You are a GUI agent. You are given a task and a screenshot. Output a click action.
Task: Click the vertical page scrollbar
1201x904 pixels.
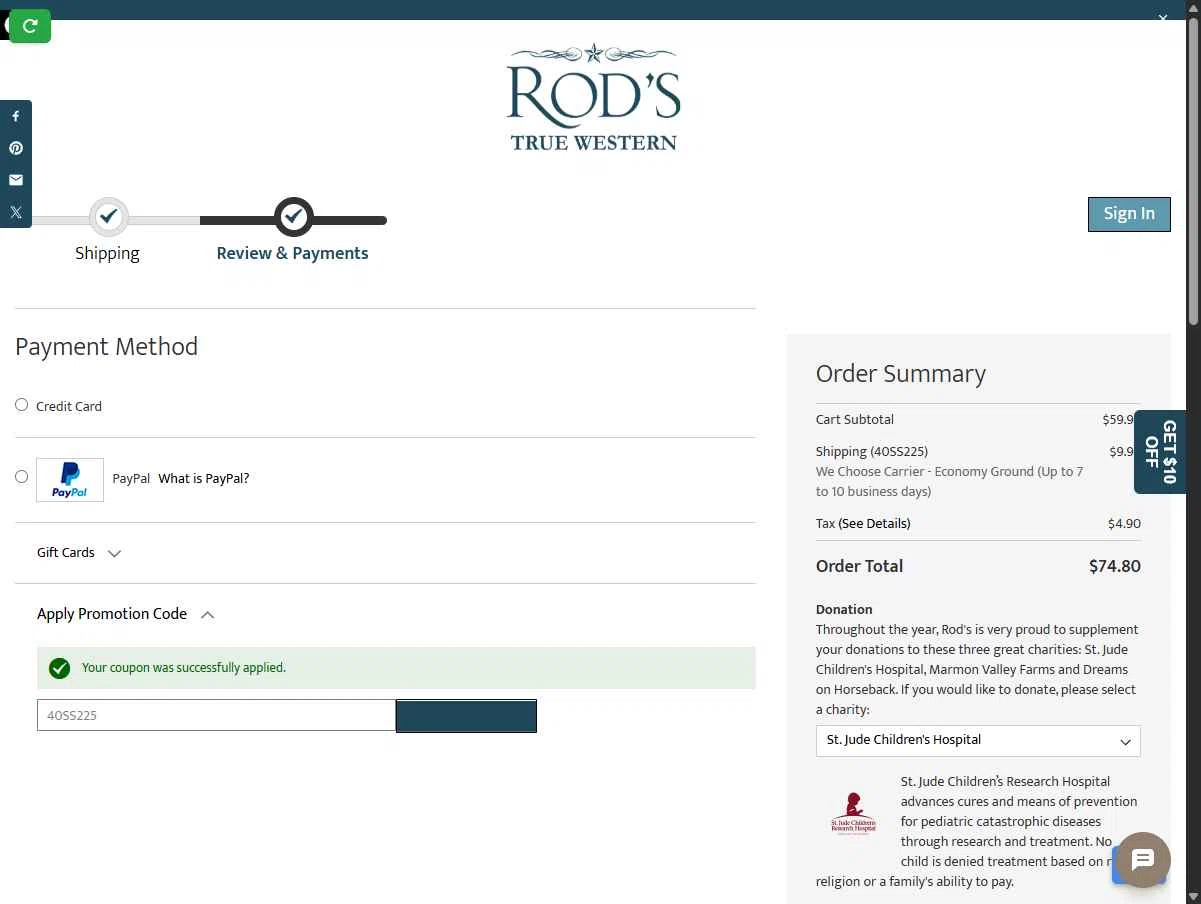point(1193,170)
